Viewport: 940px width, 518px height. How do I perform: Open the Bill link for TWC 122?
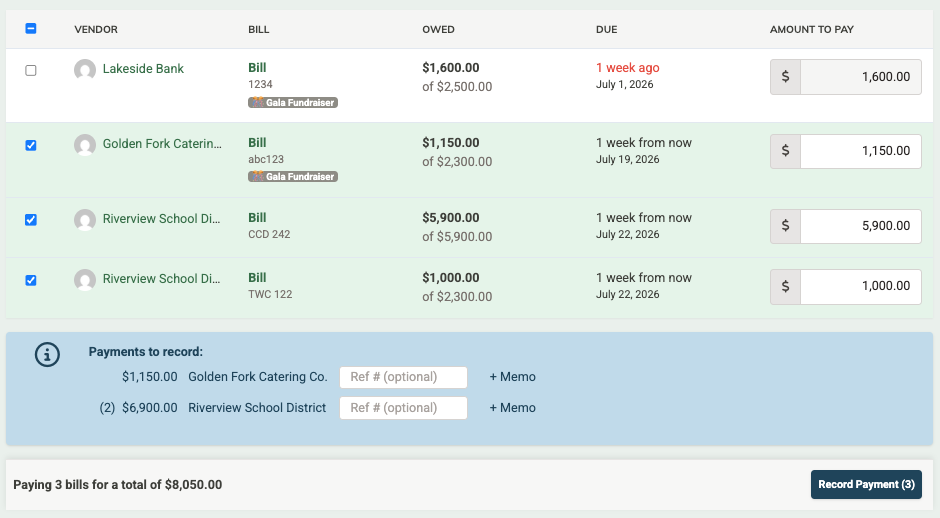tap(257, 278)
